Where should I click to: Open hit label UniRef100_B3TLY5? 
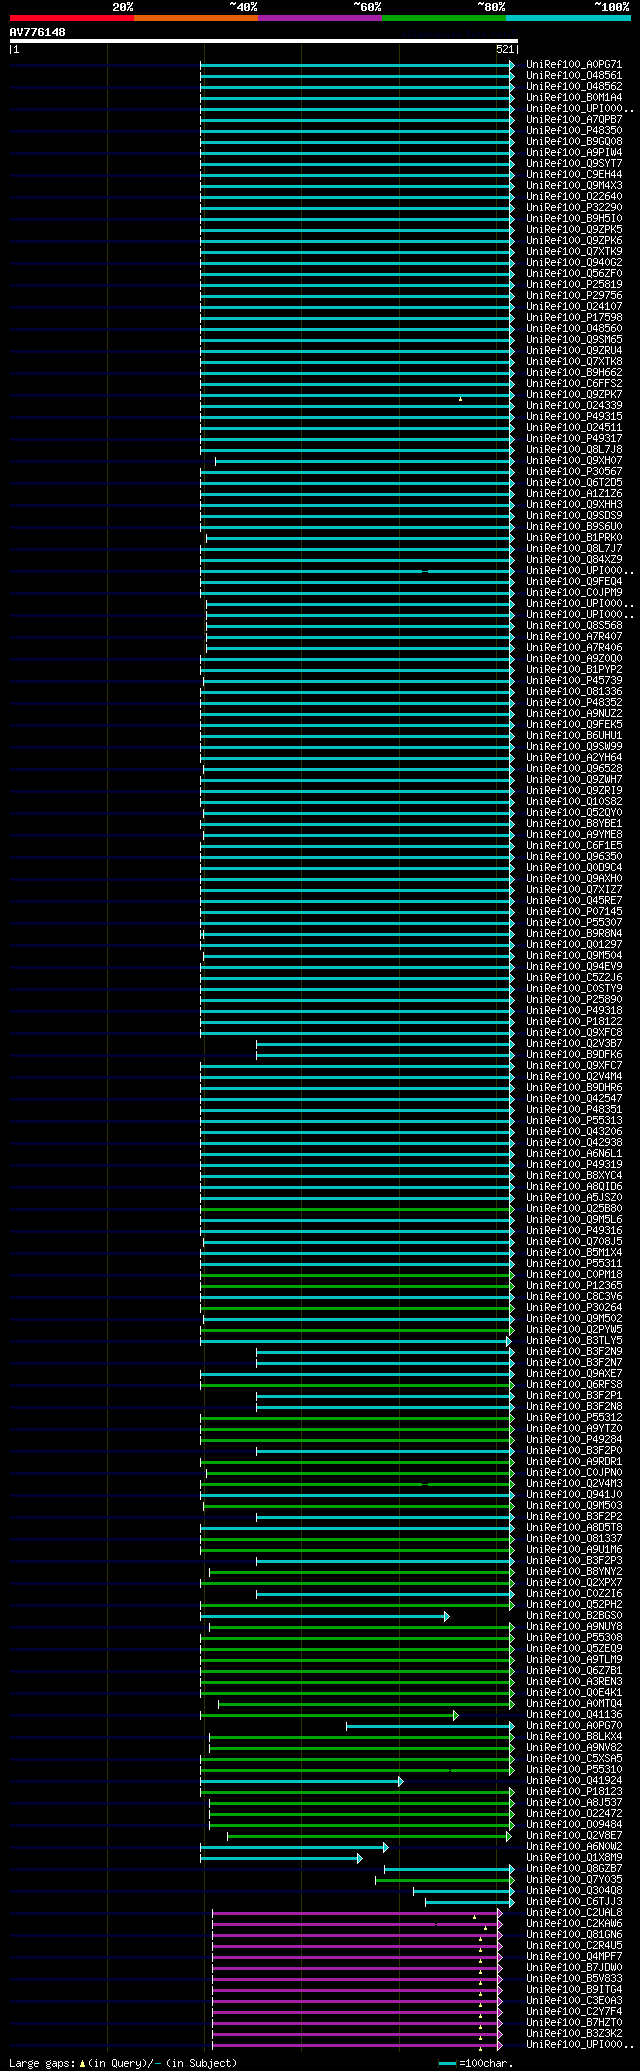(574, 1340)
